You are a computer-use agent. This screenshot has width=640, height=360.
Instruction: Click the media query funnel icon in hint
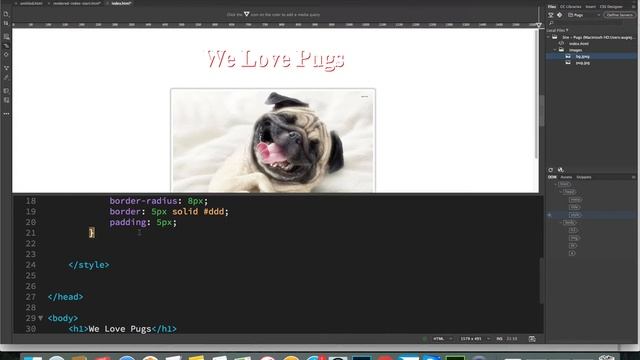coord(247,14)
